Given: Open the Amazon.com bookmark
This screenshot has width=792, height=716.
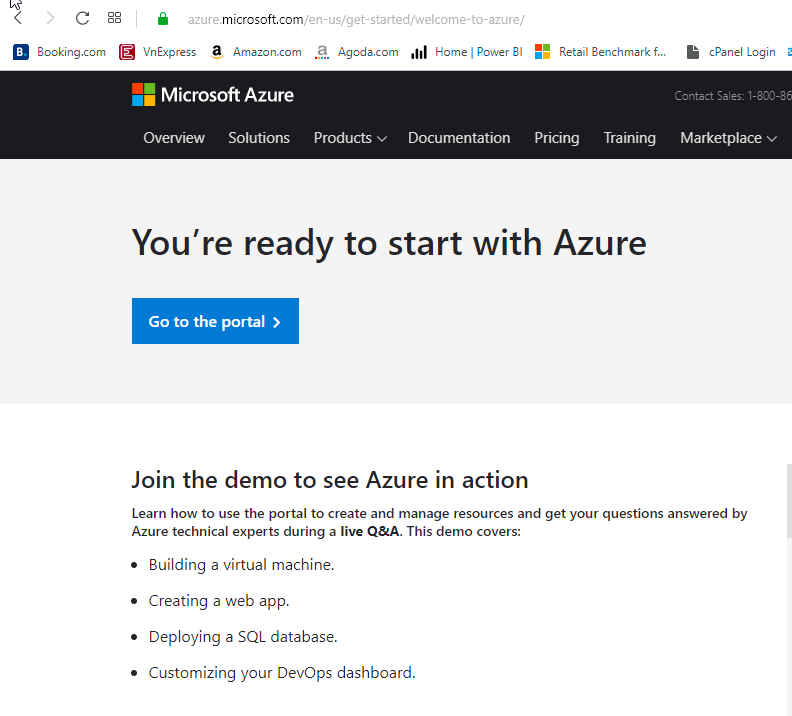Looking at the screenshot, I should click(256, 52).
